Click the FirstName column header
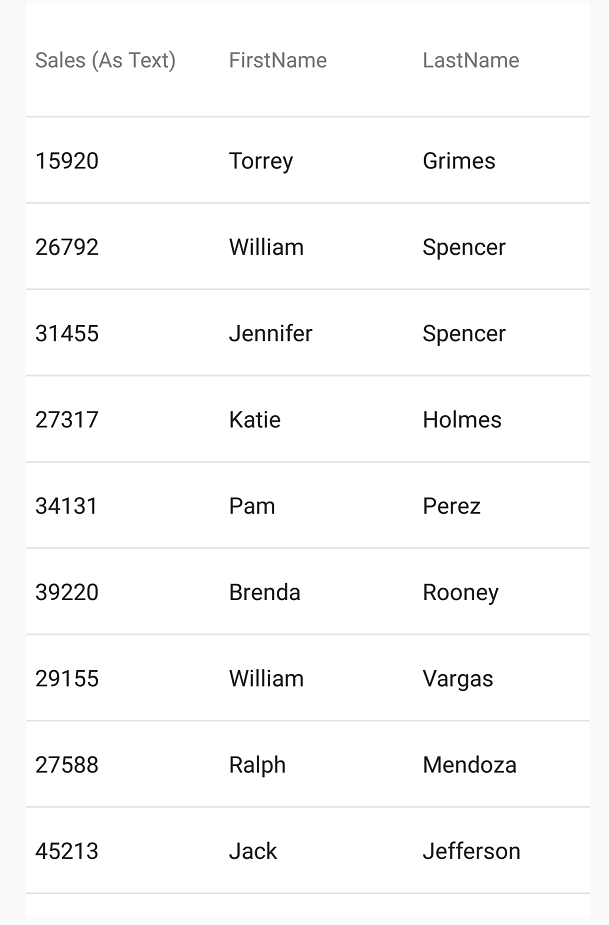 click(278, 60)
